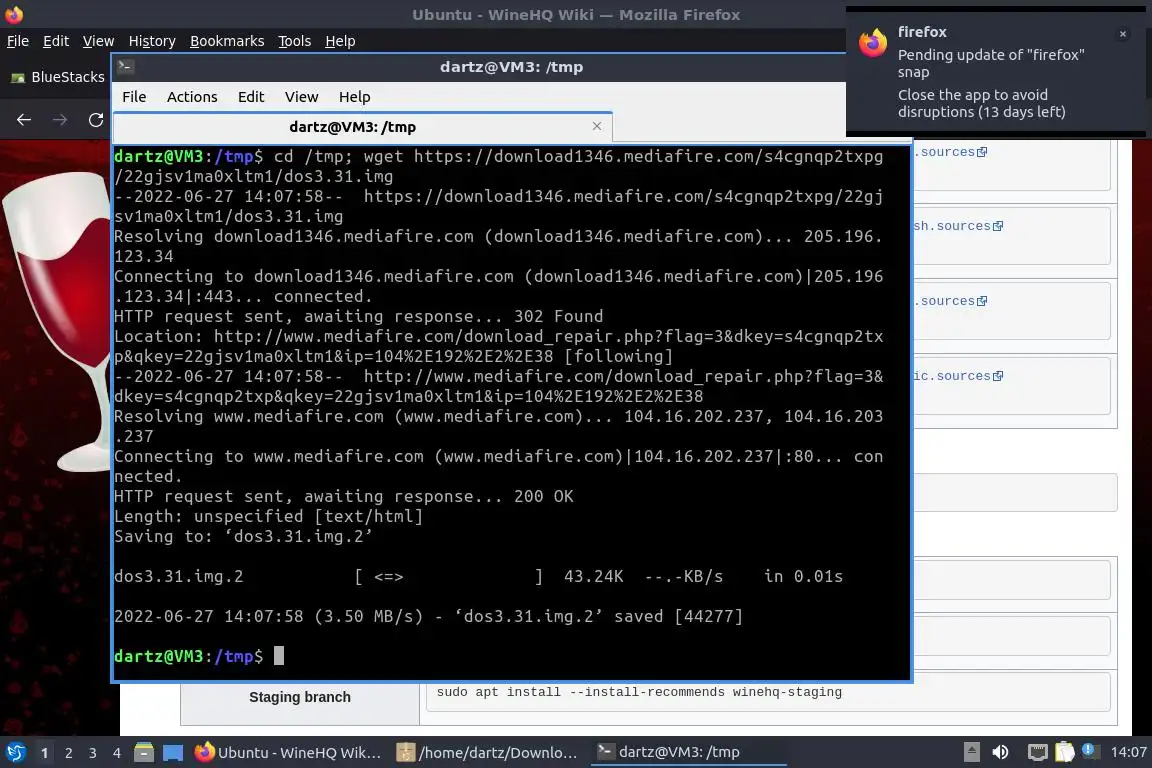Switch to /home/dartz/Downloads taskbar window
This screenshot has height=768, width=1152.
487,753
